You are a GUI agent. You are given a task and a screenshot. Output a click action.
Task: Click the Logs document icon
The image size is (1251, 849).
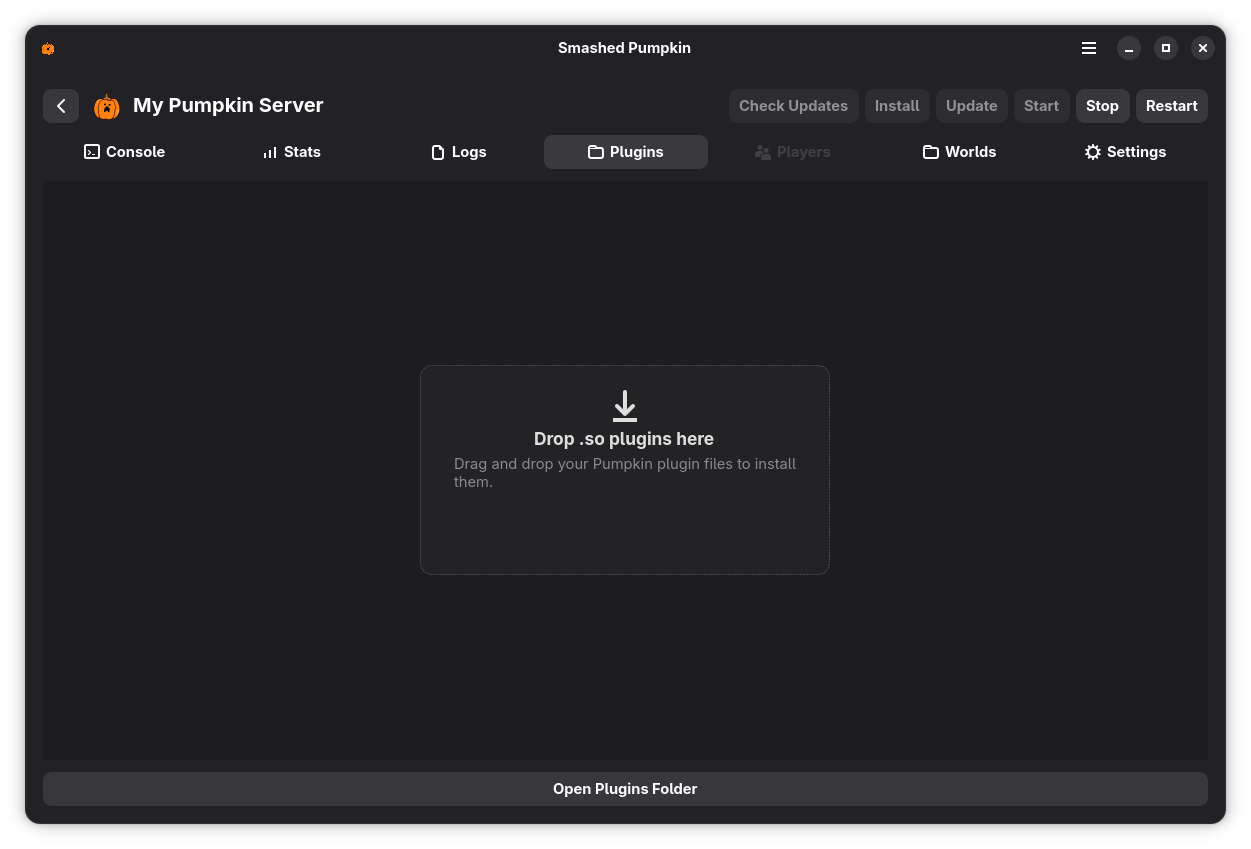438,151
